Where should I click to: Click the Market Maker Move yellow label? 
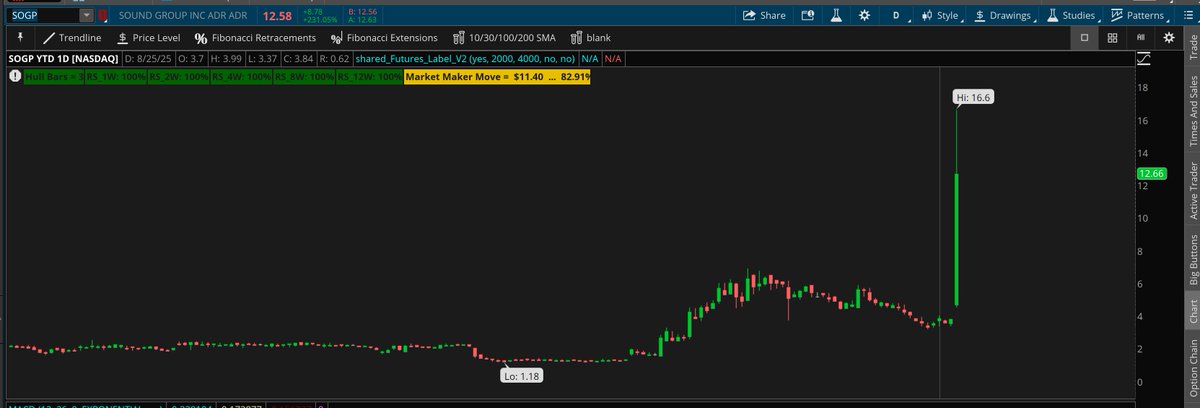(497, 76)
